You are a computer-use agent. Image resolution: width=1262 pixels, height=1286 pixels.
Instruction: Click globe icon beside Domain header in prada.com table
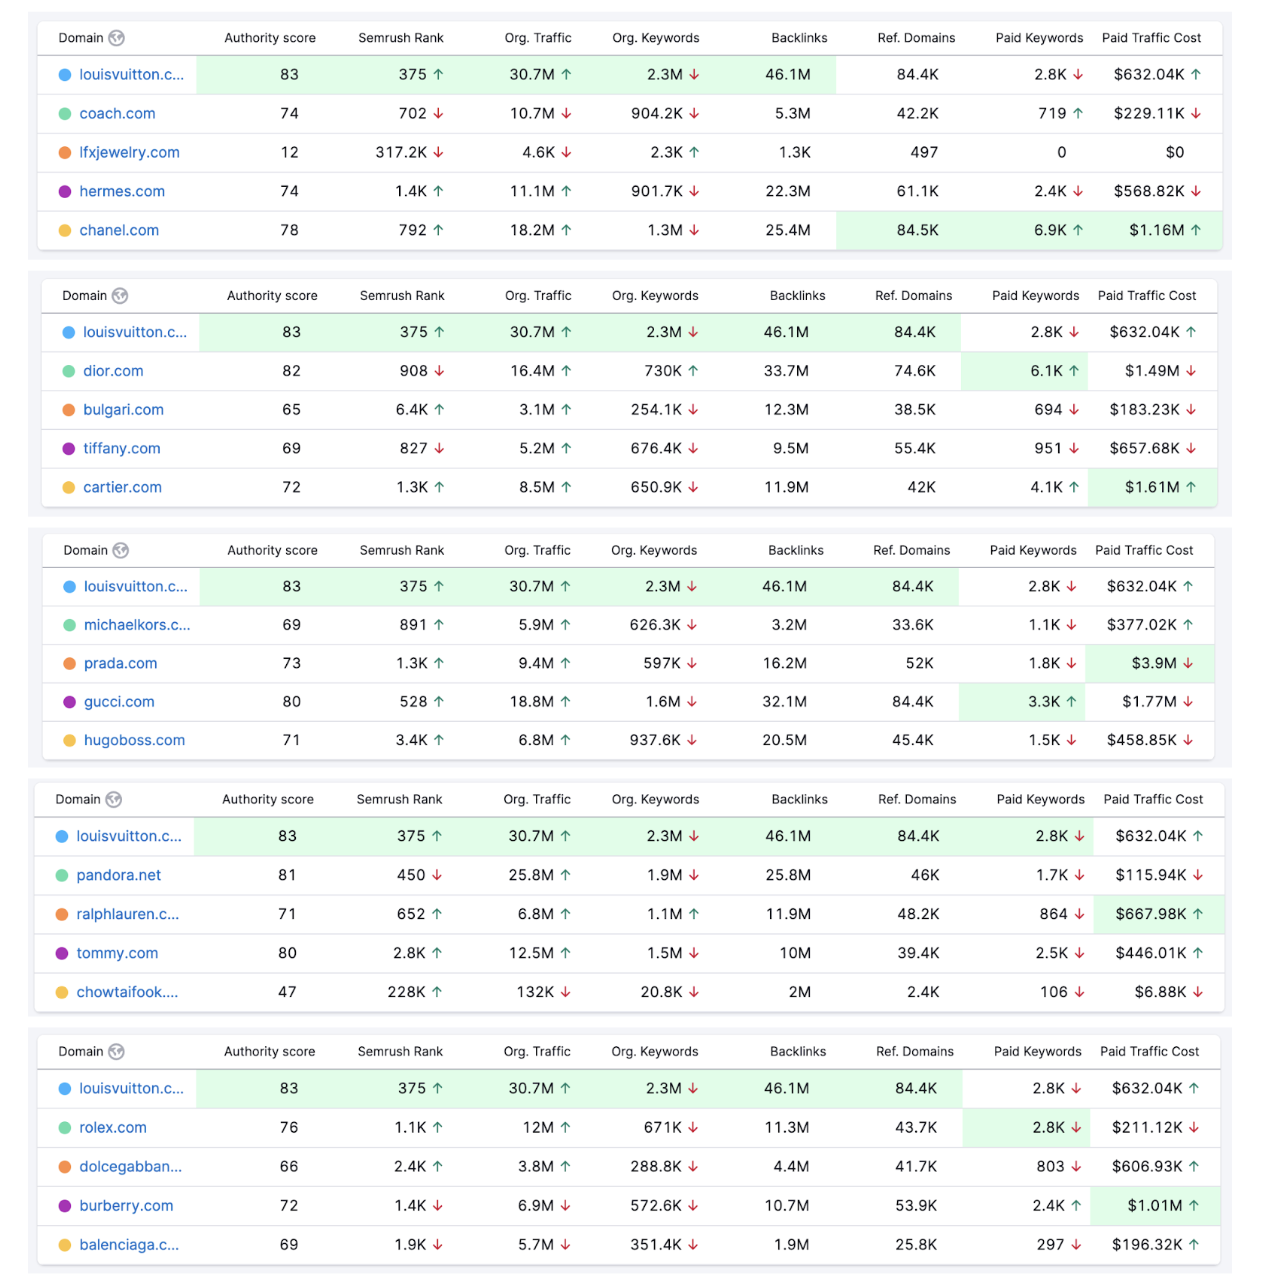121,551
